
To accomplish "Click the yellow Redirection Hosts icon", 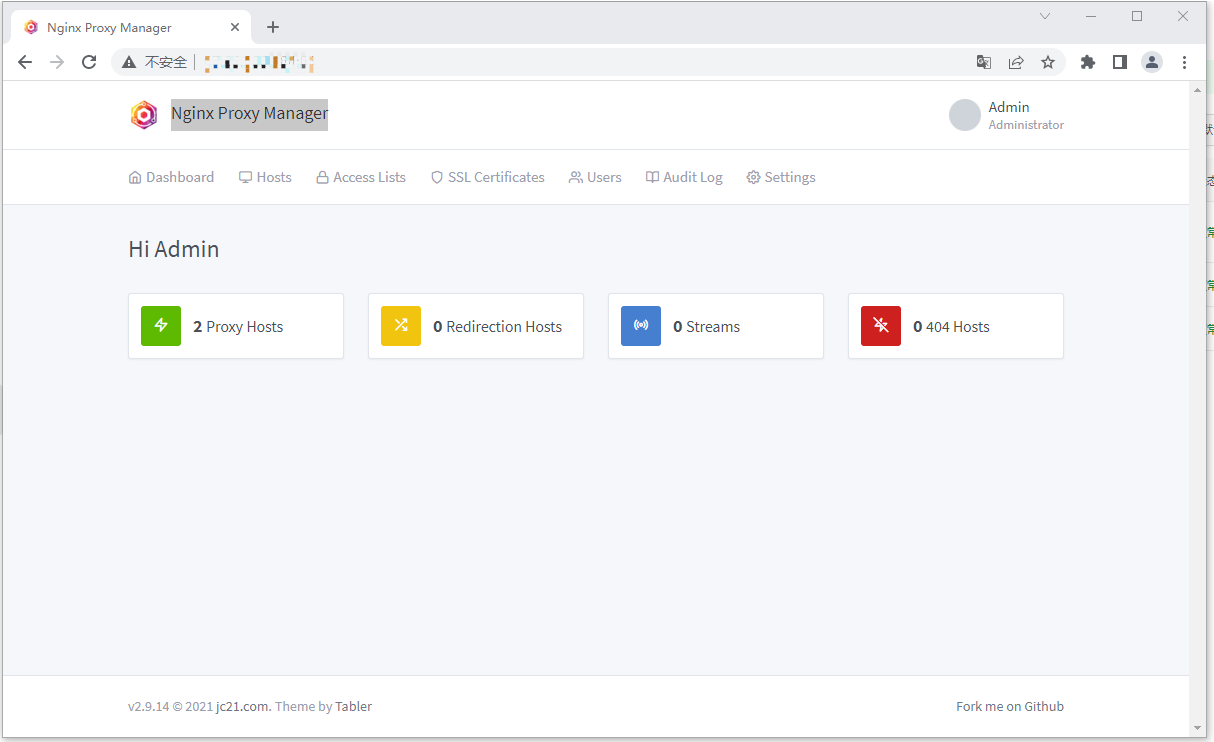I will (401, 326).
